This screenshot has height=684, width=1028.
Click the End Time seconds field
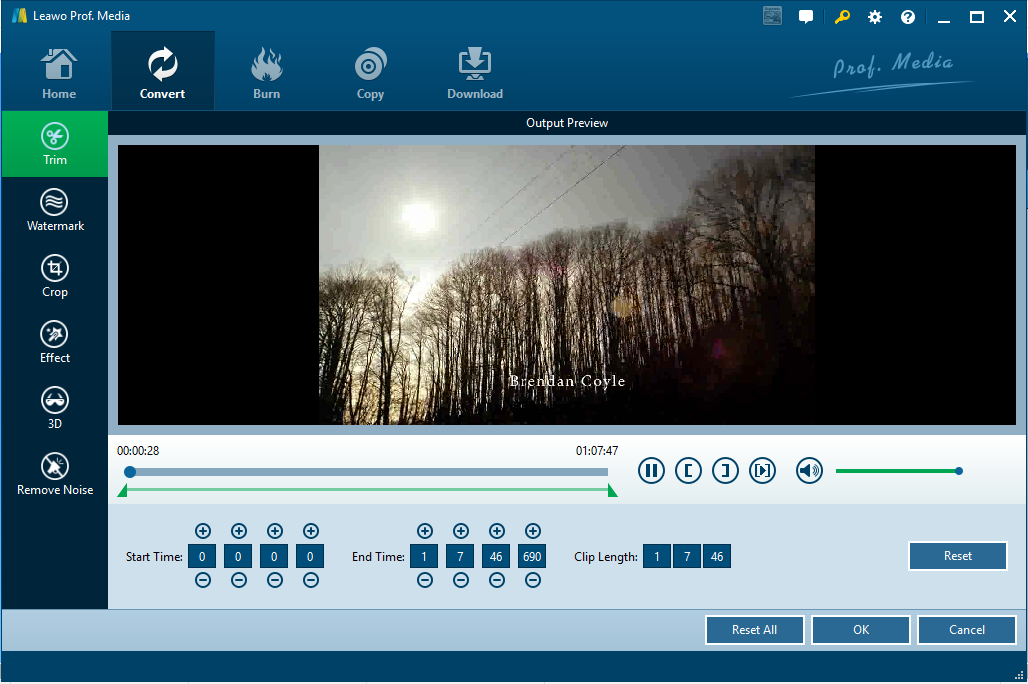497,556
